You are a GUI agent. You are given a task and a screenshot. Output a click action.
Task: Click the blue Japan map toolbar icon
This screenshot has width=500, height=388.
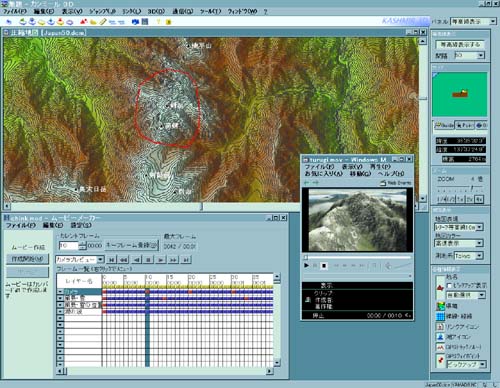click(x=135, y=22)
